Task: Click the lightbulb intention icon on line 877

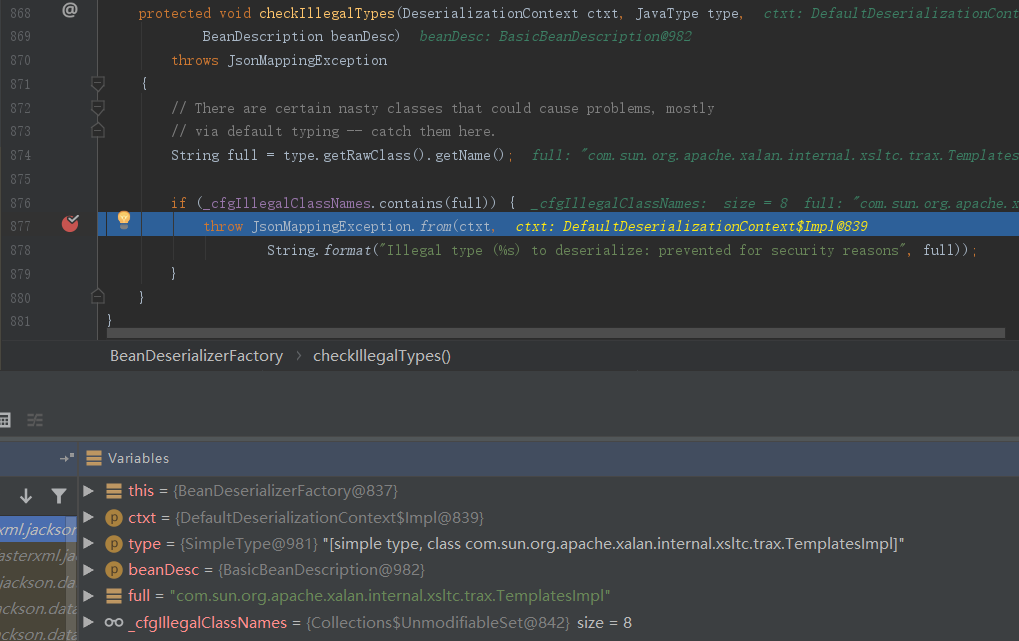Action: tap(124, 219)
